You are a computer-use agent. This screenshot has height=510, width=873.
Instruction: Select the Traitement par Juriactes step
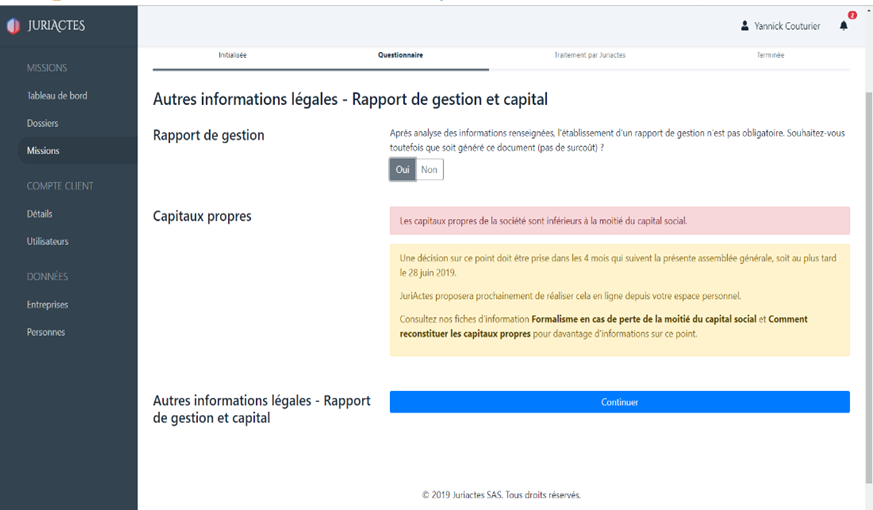click(x=590, y=55)
